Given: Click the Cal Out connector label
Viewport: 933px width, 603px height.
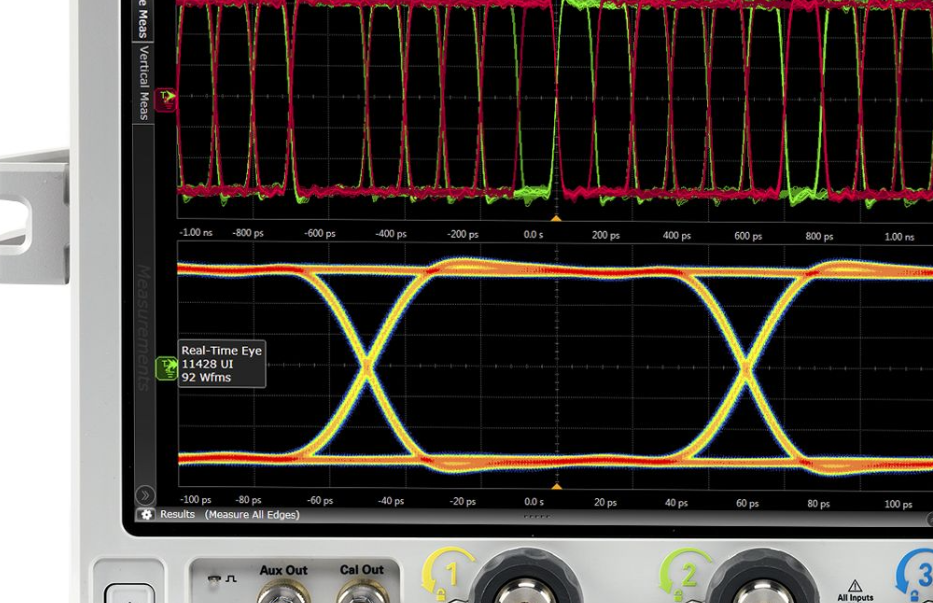Looking at the screenshot, I should [x=361, y=570].
